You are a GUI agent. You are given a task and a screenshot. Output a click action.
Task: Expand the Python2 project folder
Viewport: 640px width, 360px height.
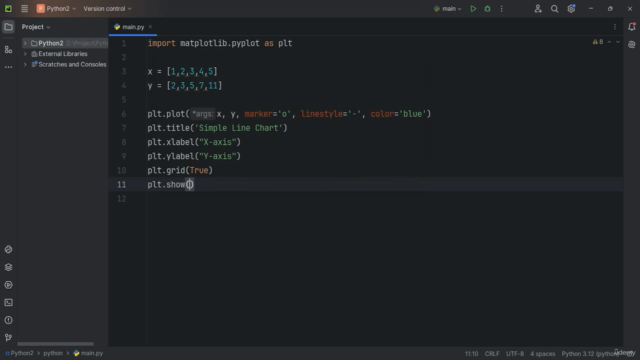(x=25, y=43)
